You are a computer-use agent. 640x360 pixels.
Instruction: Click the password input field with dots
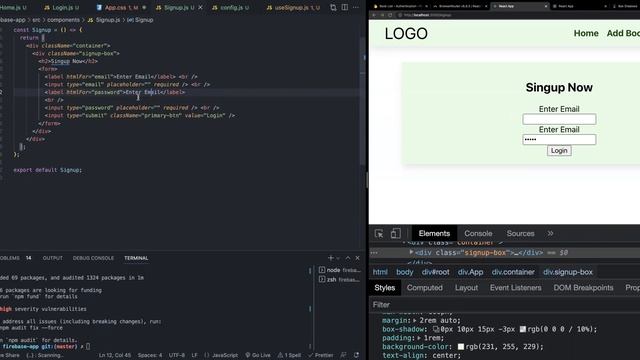559,140
